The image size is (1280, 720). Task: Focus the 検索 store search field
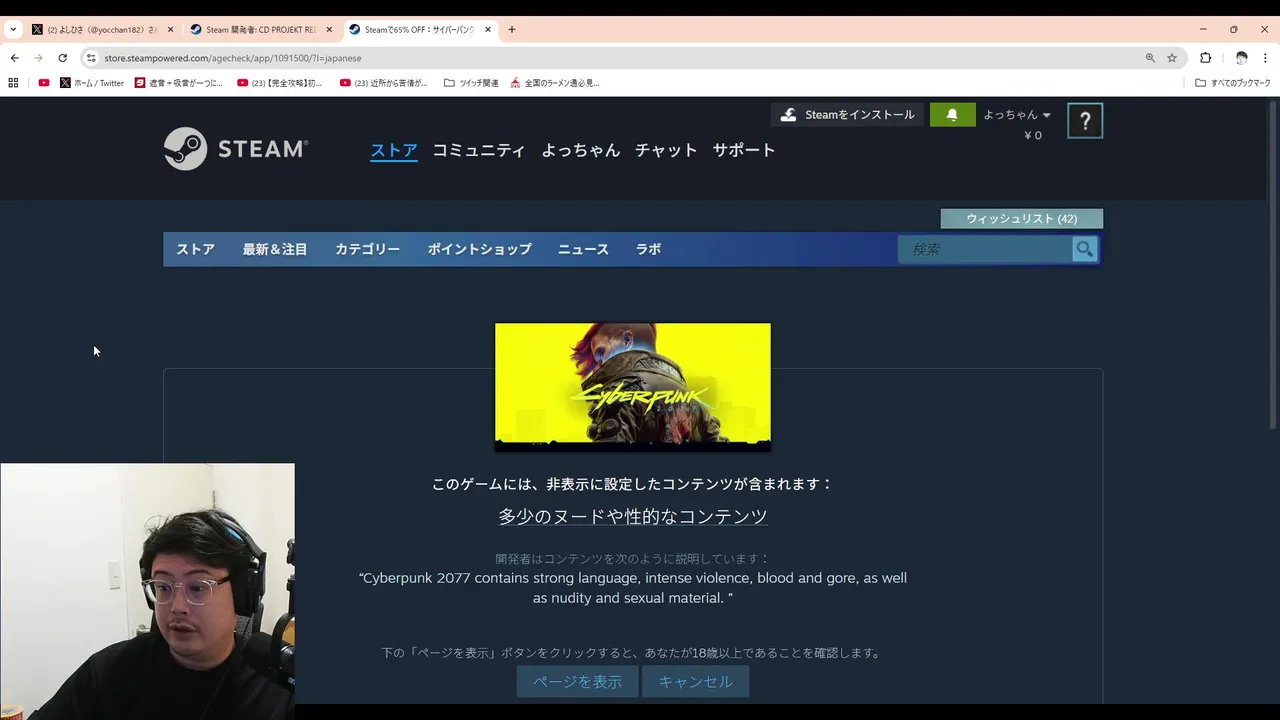coord(986,249)
